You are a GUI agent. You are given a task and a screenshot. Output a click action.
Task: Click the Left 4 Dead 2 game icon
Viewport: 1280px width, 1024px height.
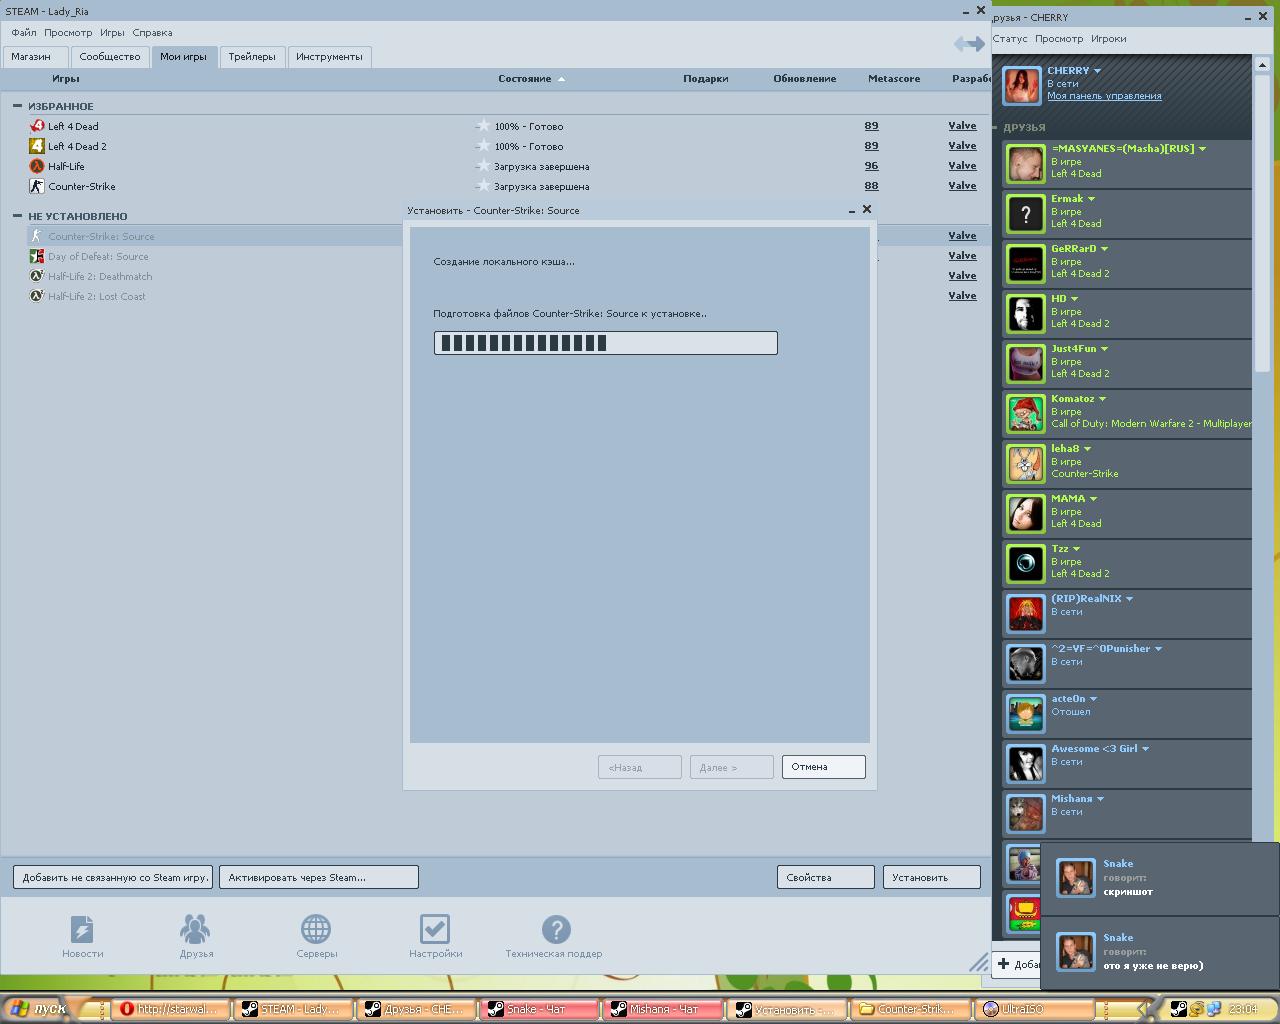[x=37, y=146]
